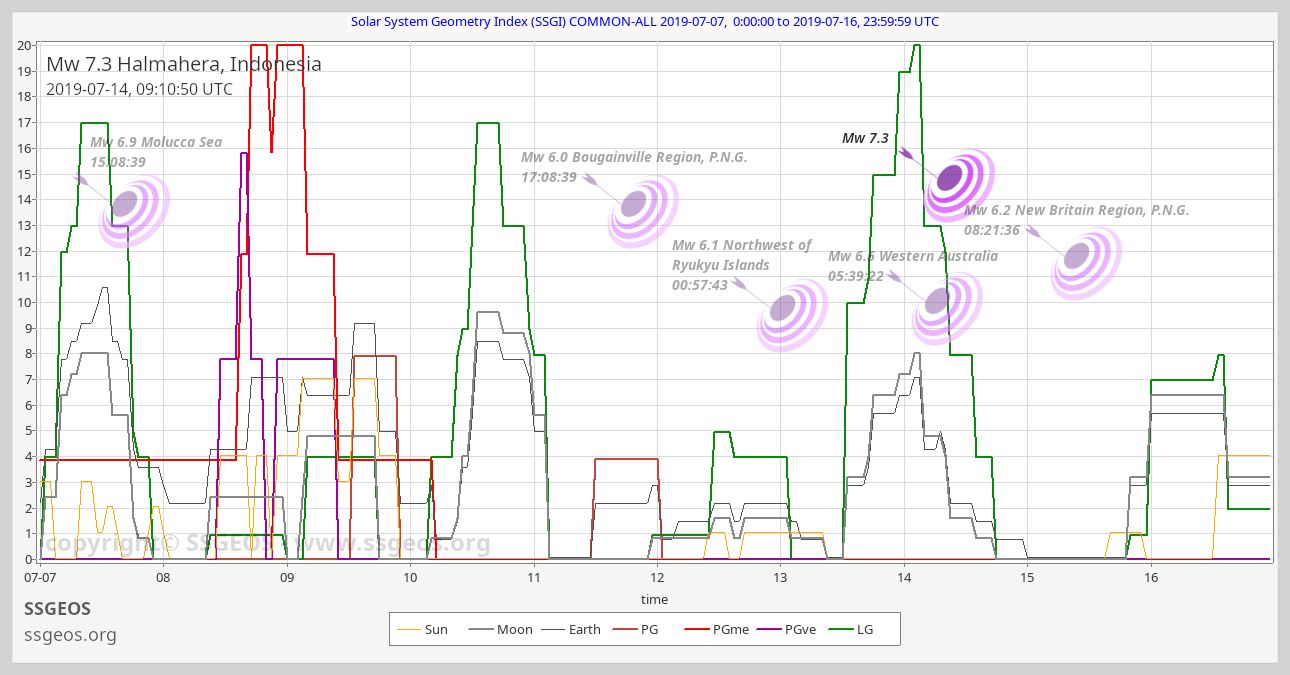Click the 'Mw 7.3 Halmahera, Indonesia' heading
Image resolution: width=1290 pixels, height=675 pixels.
coord(184,64)
